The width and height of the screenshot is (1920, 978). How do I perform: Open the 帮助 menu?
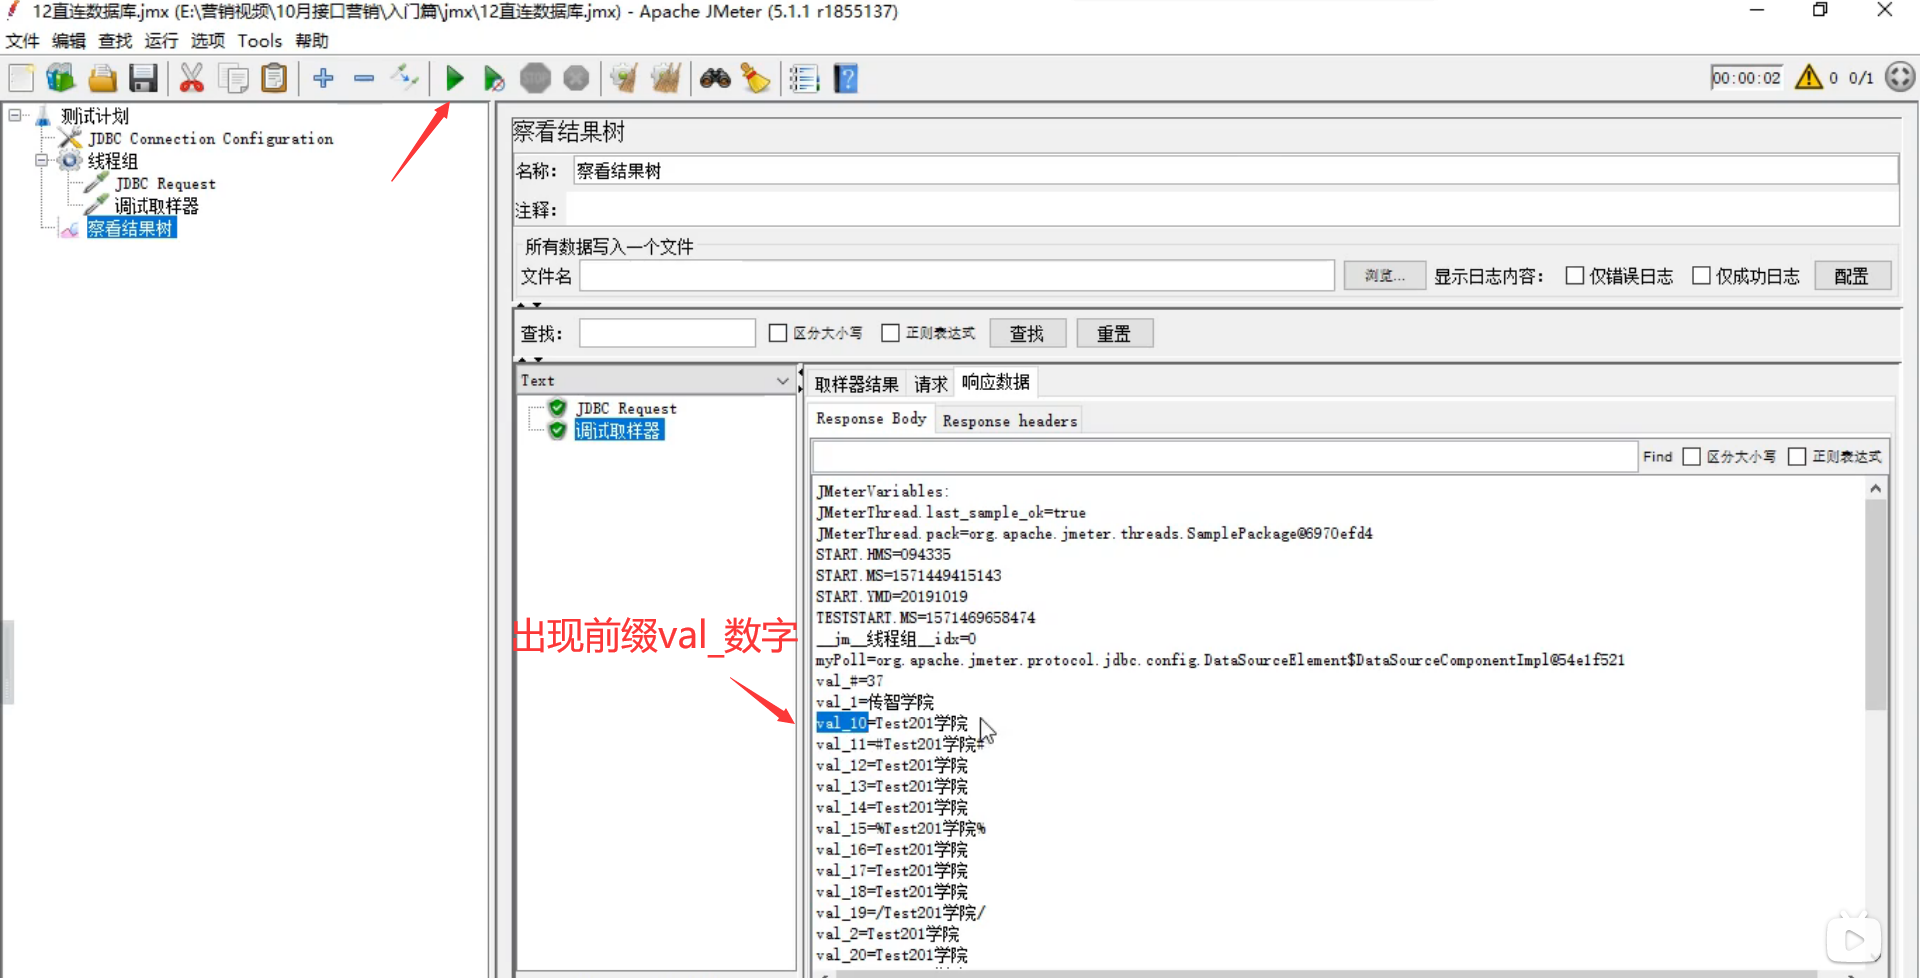312,41
